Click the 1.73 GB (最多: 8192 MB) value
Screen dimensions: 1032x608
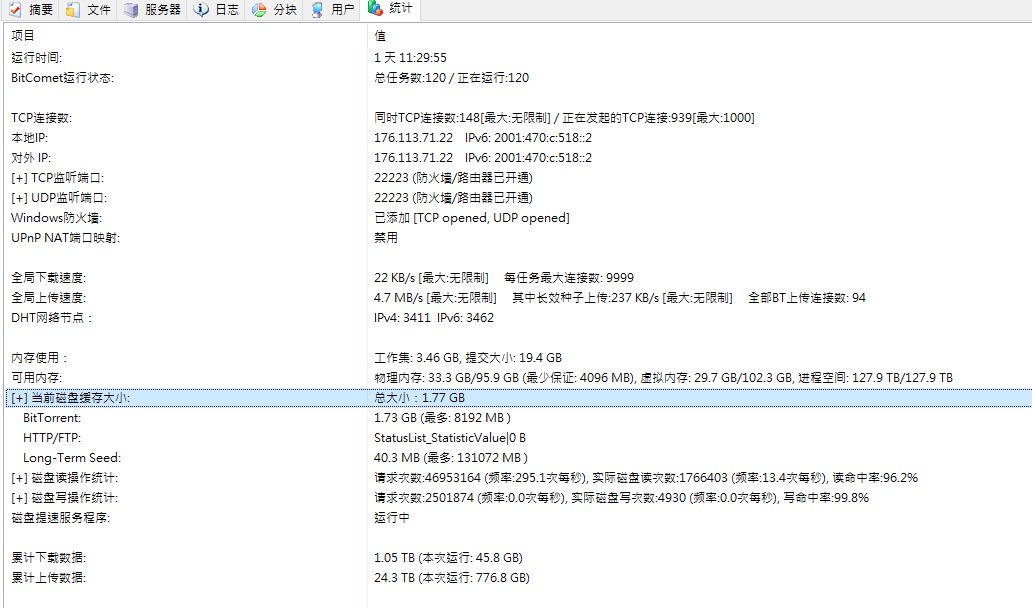(442, 418)
